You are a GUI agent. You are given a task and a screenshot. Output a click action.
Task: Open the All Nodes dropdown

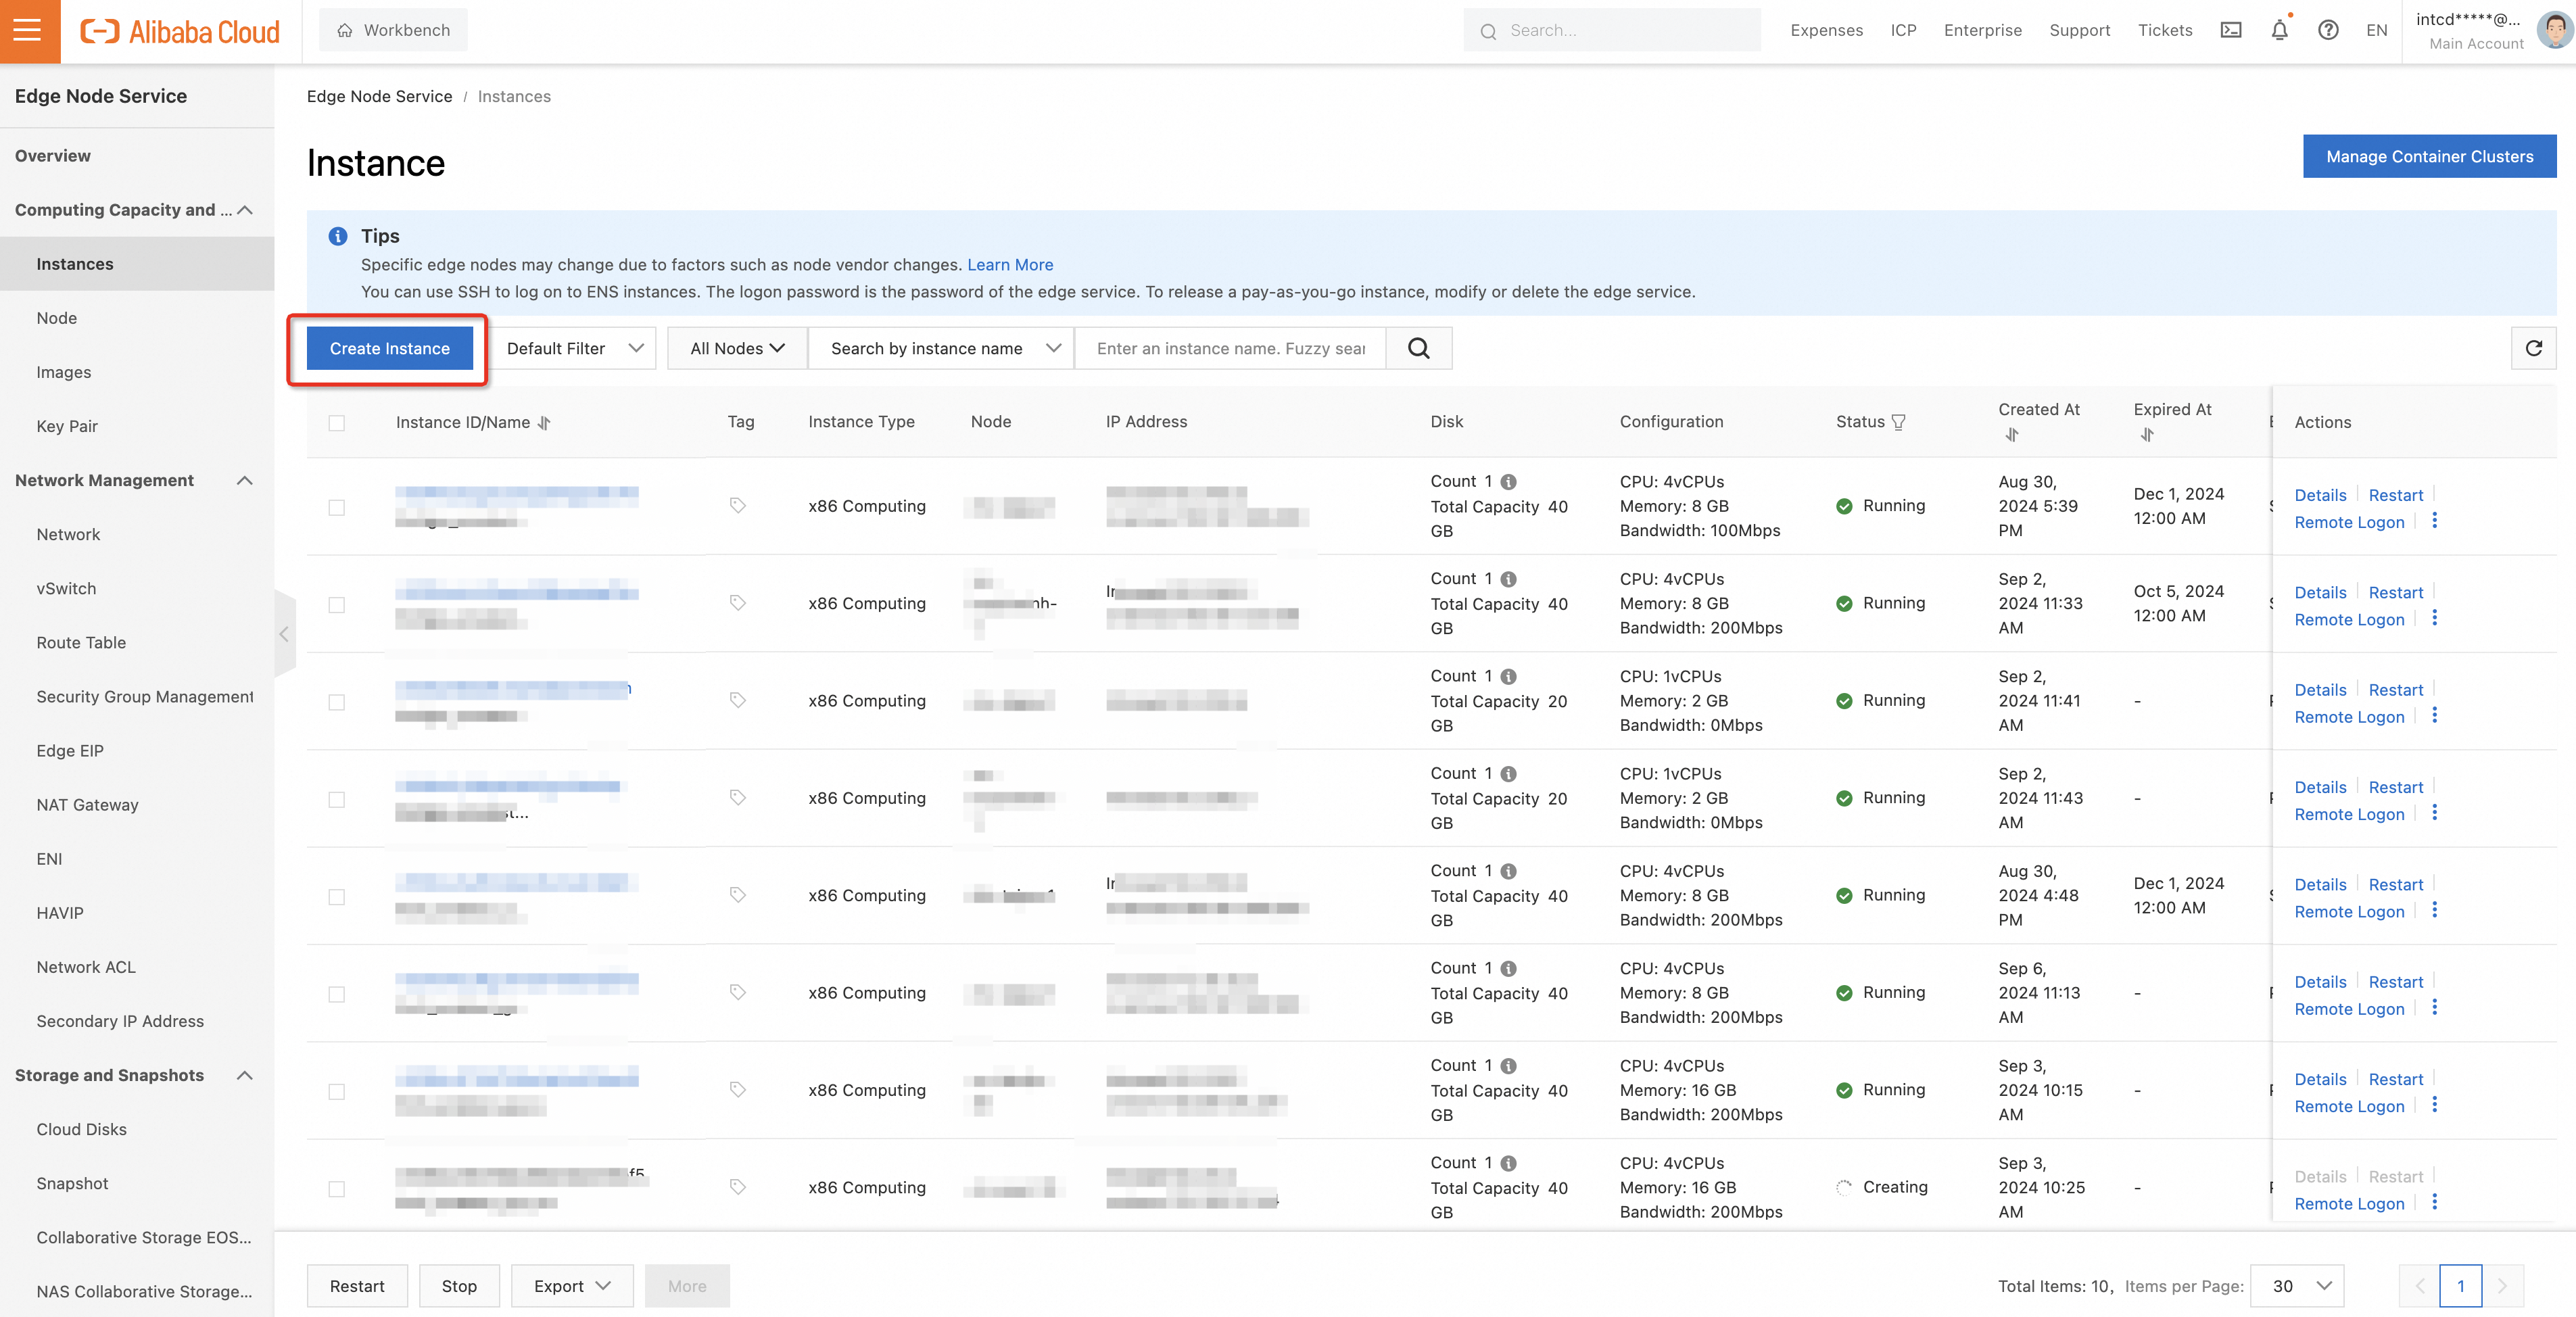point(737,348)
